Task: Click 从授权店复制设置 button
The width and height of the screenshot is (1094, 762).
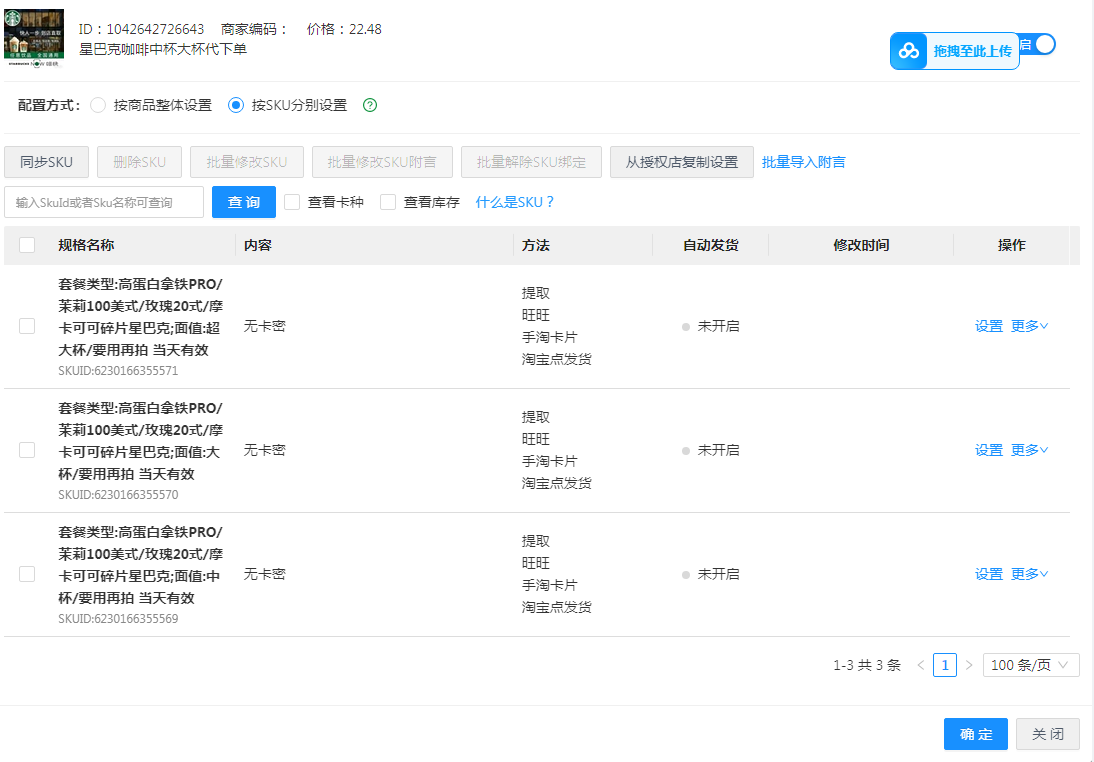Action: click(x=681, y=162)
